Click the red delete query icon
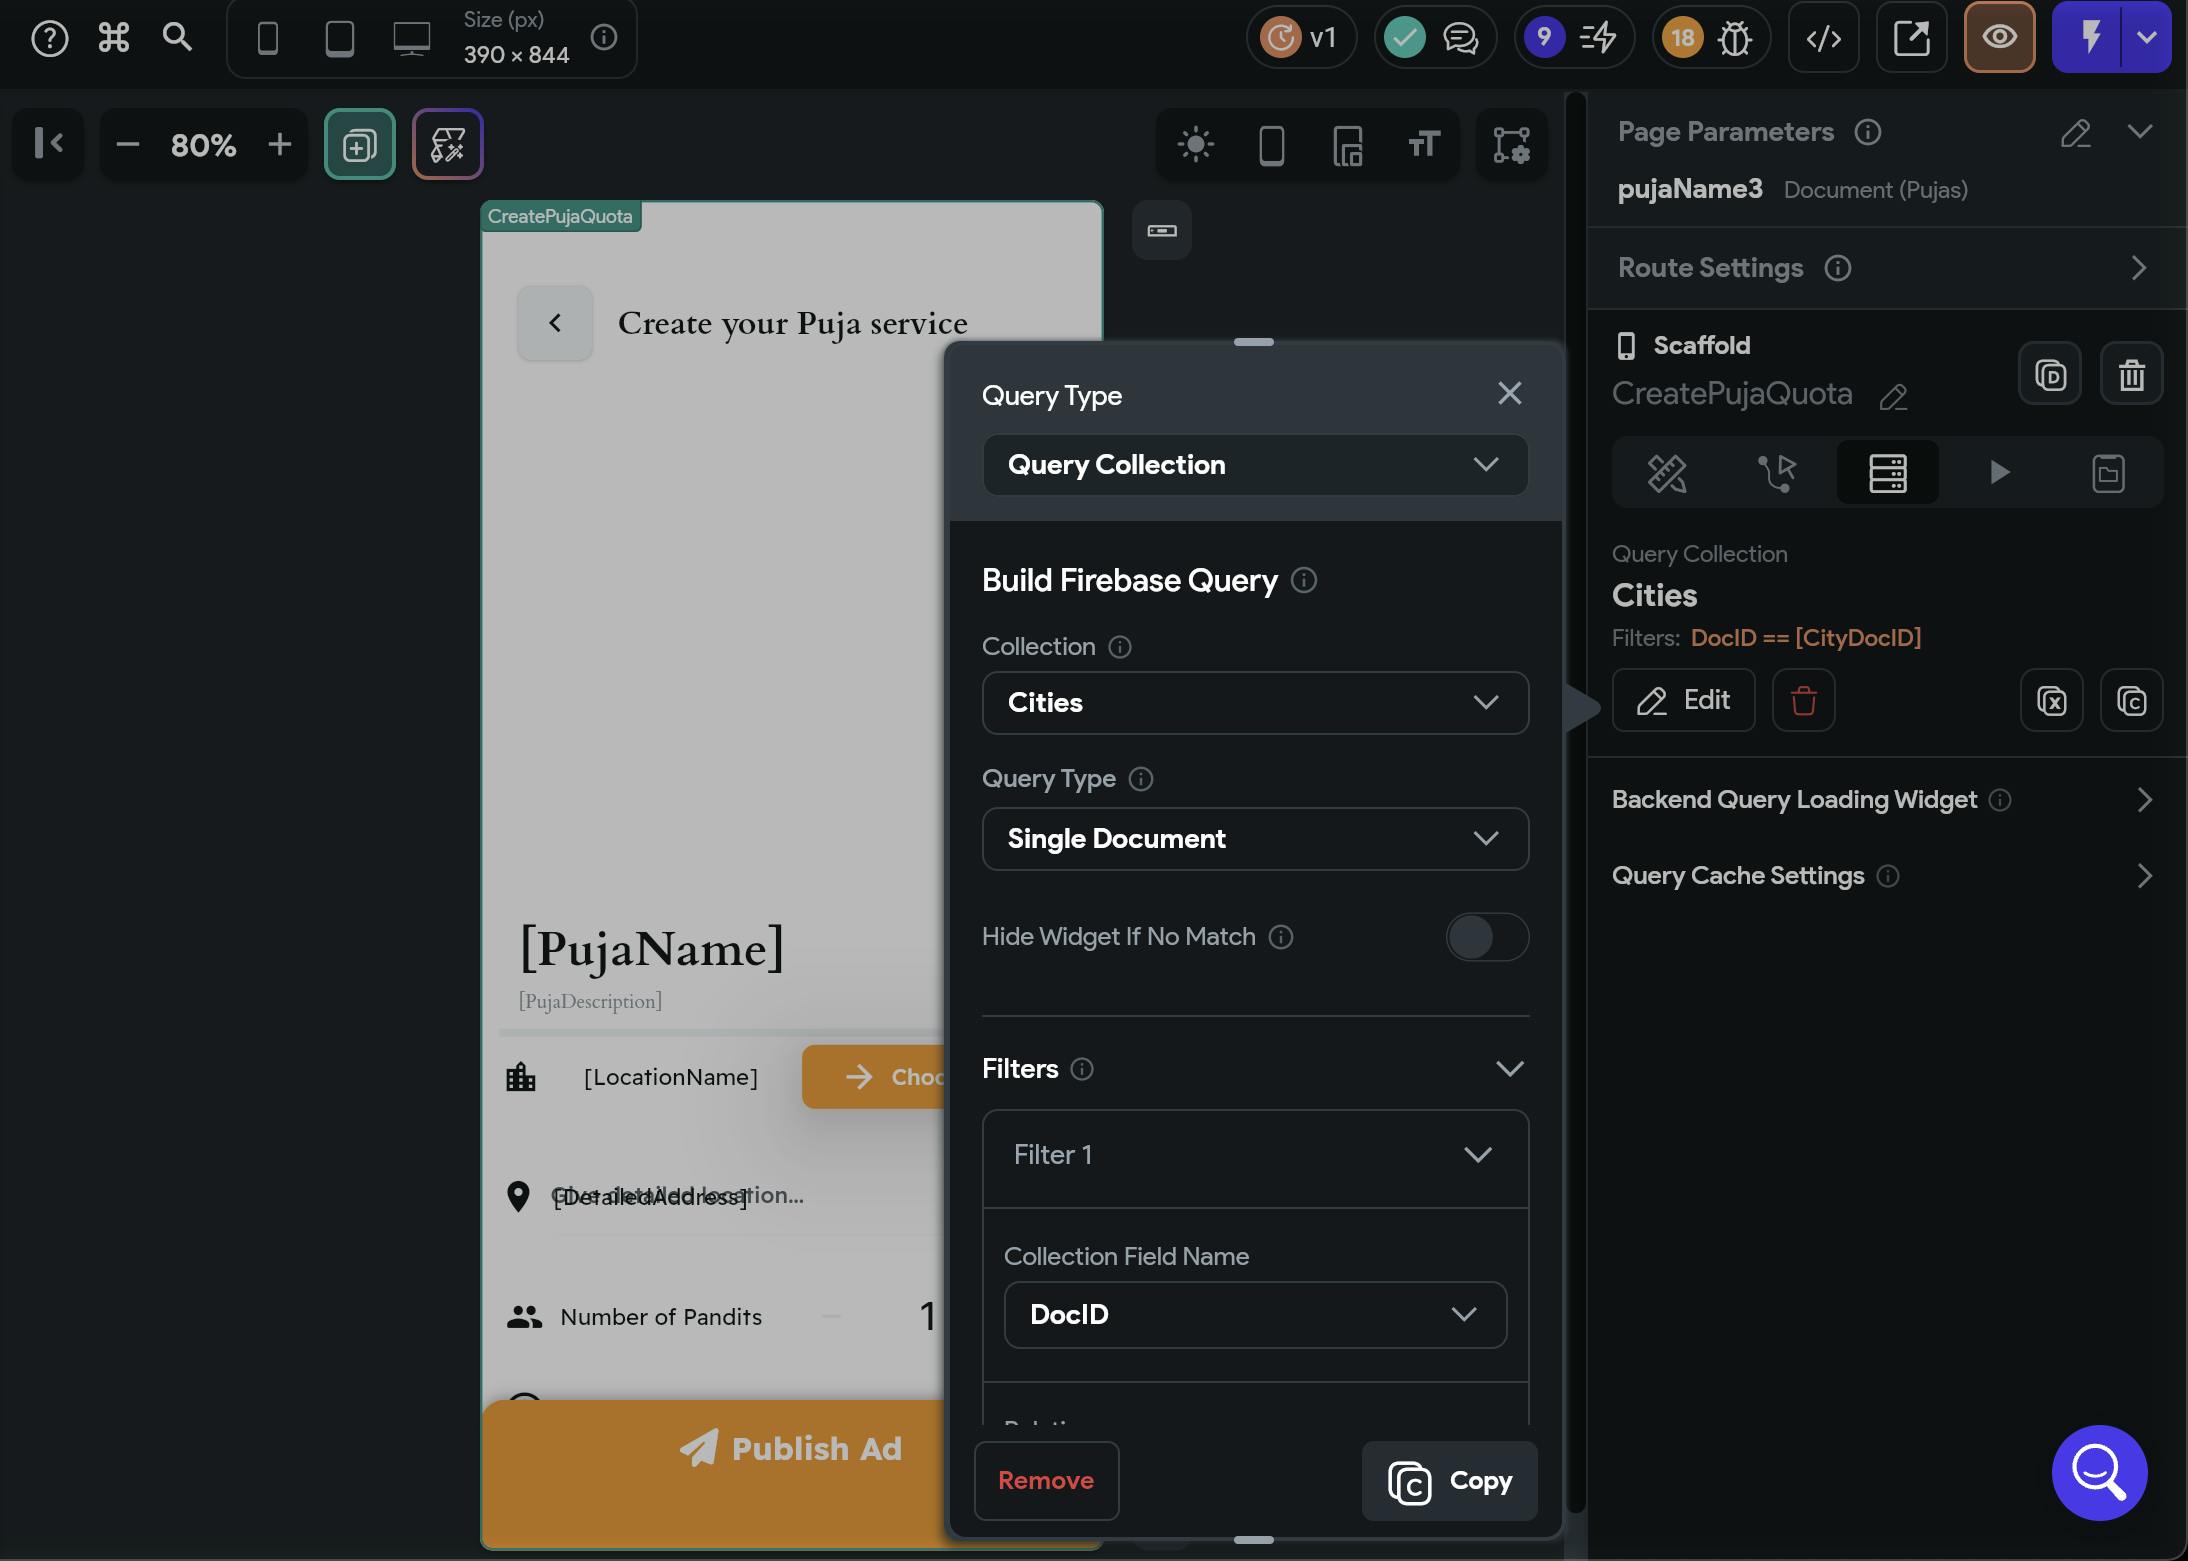2188x1561 pixels. [1803, 700]
